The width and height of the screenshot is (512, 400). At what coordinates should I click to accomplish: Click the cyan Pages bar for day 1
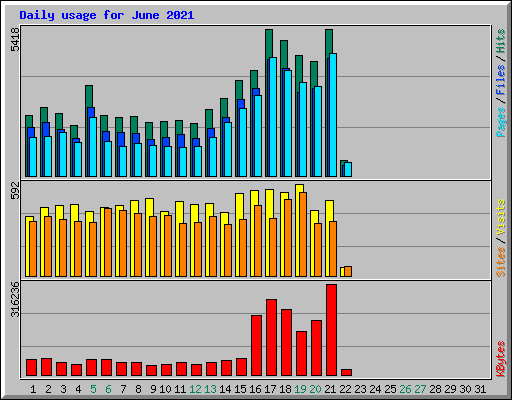click(x=33, y=157)
